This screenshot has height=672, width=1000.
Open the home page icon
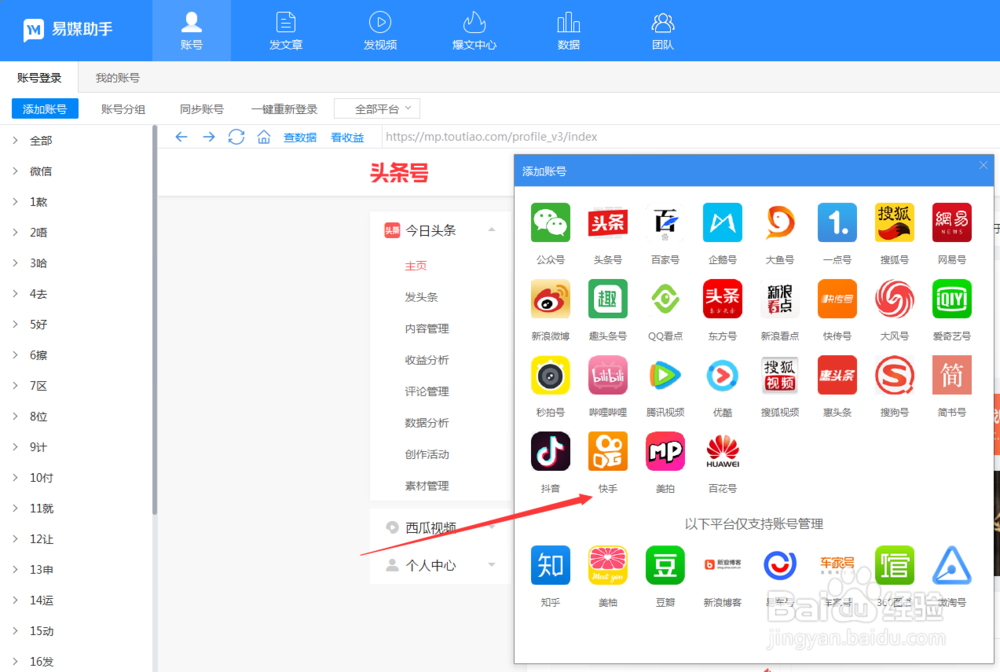[x=264, y=136]
